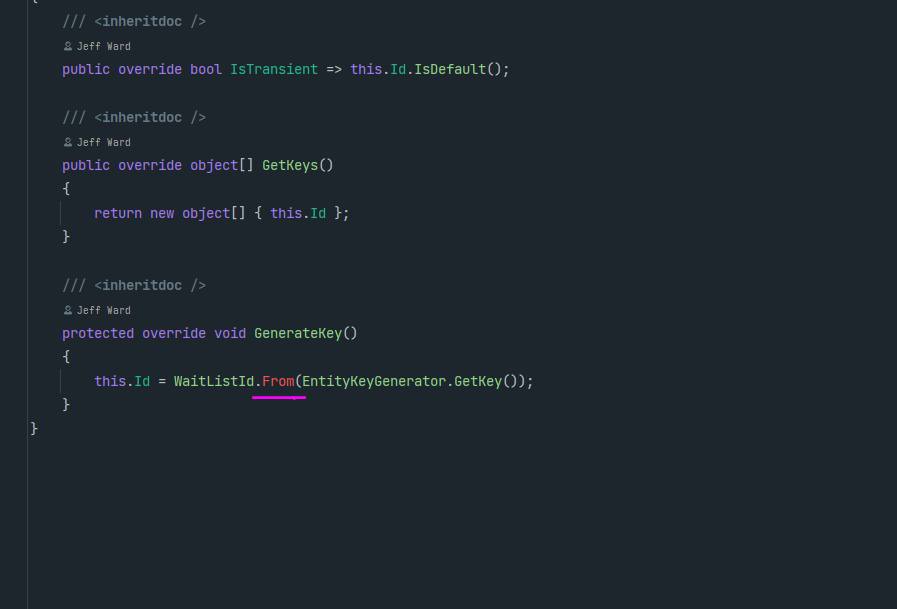Click the GetKeys method name

pos(289,165)
